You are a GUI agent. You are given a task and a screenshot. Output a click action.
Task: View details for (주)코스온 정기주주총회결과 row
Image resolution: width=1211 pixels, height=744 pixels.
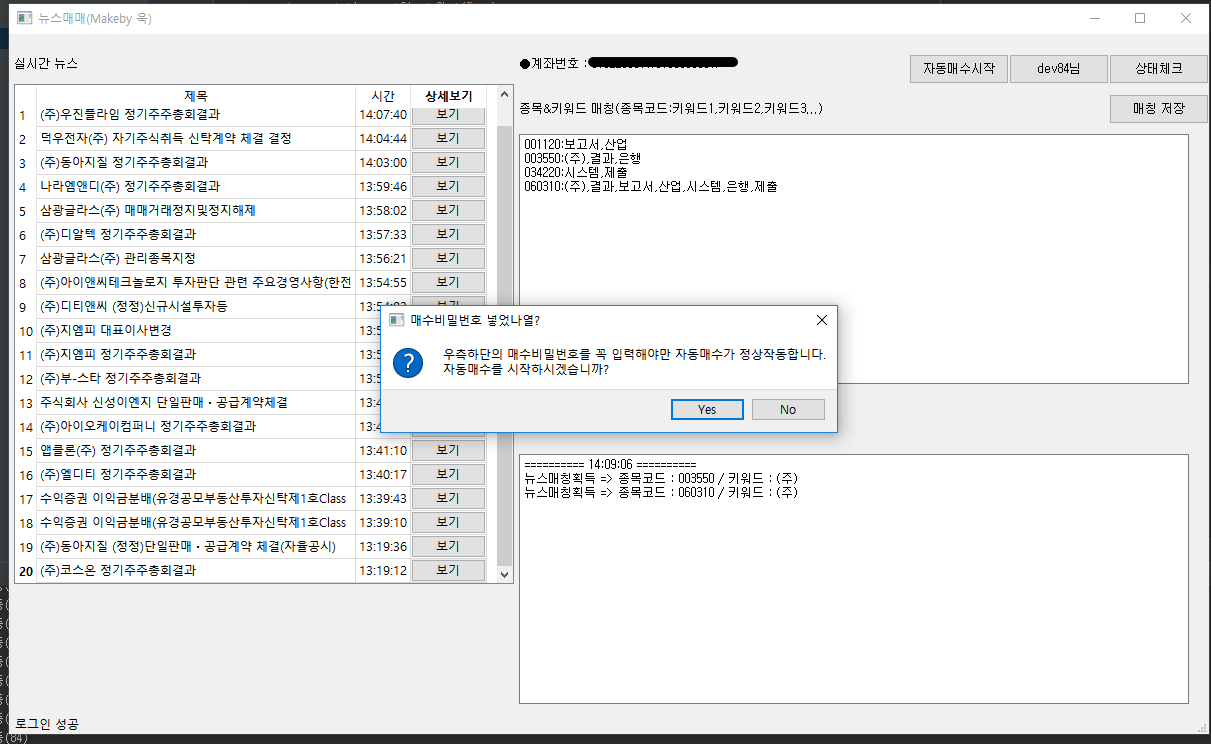tap(448, 570)
